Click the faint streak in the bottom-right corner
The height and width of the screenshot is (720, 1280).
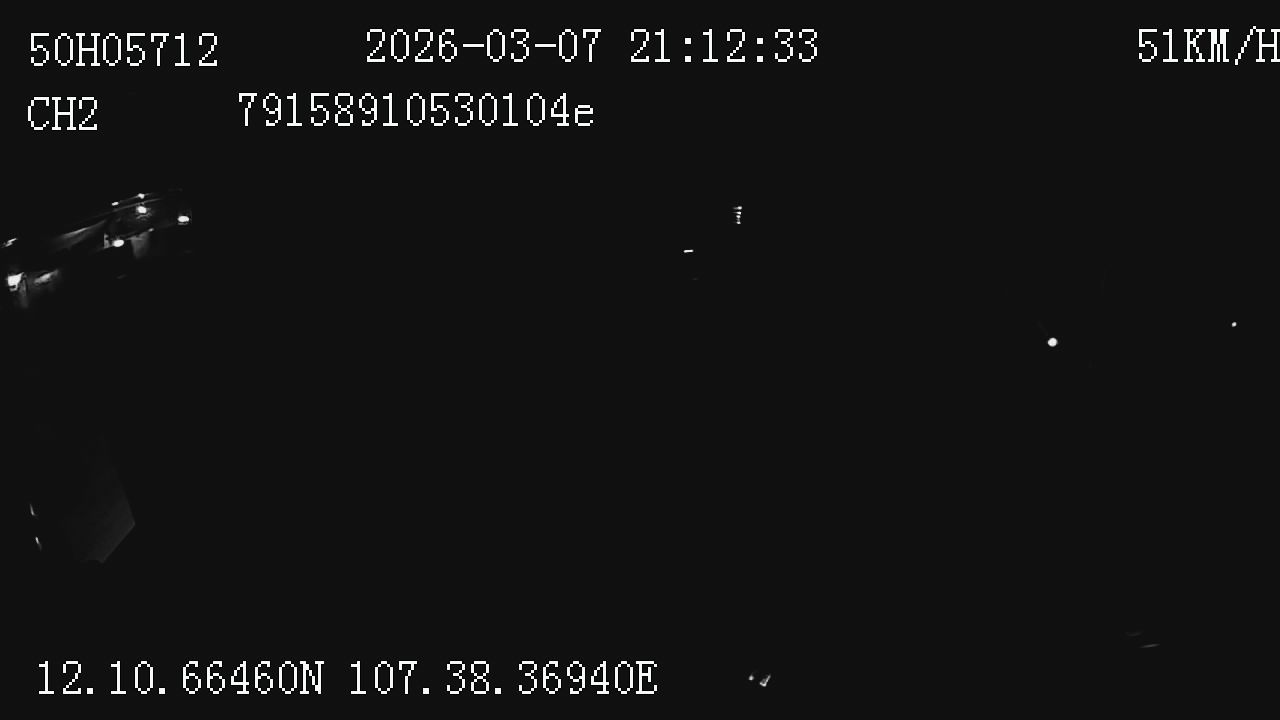point(1142,640)
